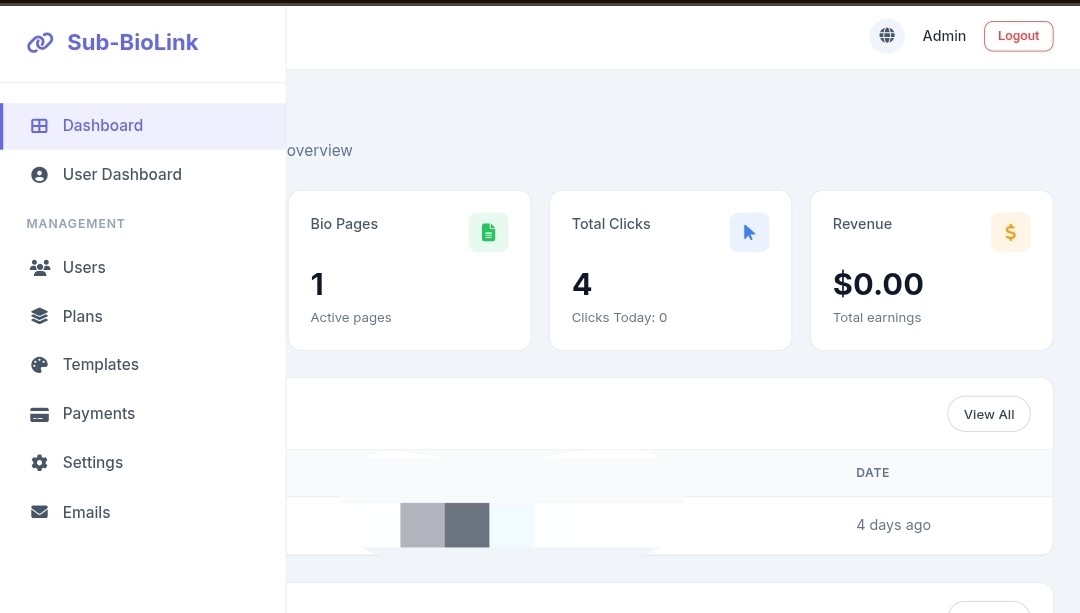Click the "Revenue" card title
This screenshot has width=1080, height=613.
(x=862, y=224)
